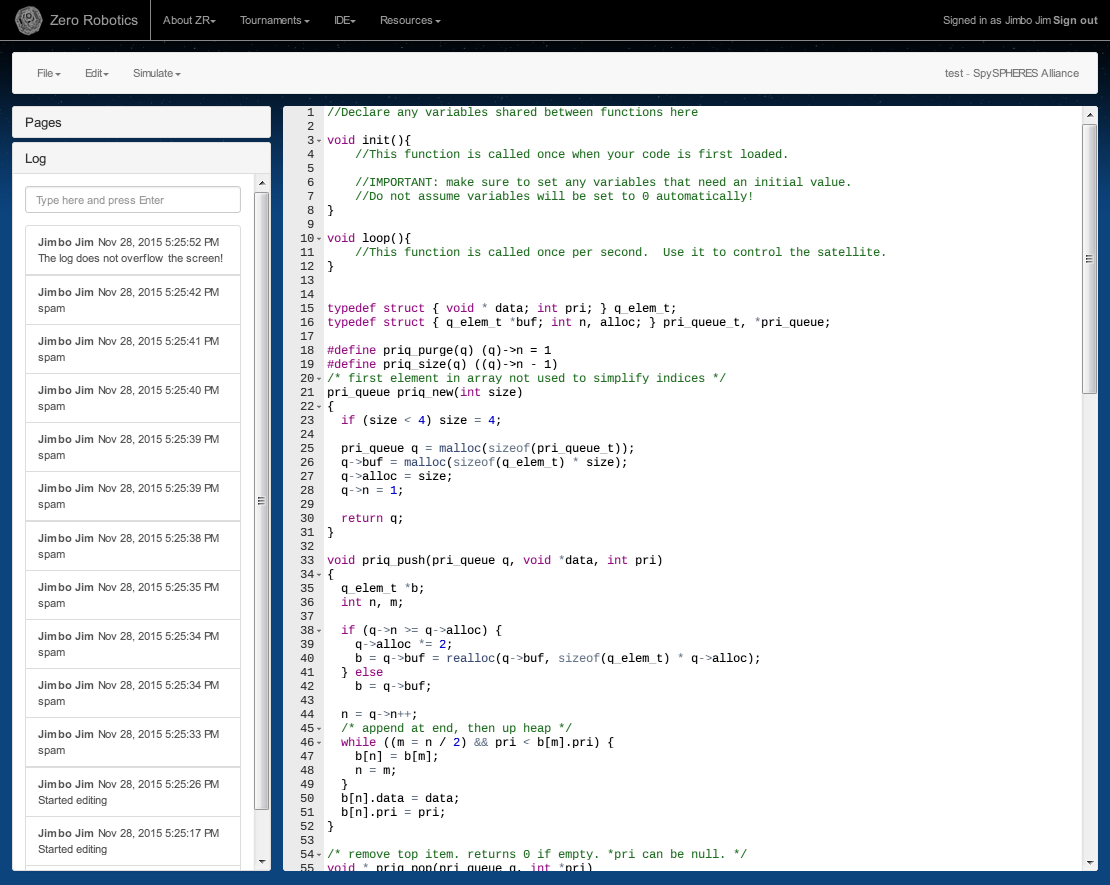Expand the Pages panel header

pyautogui.click(x=142, y=122)
